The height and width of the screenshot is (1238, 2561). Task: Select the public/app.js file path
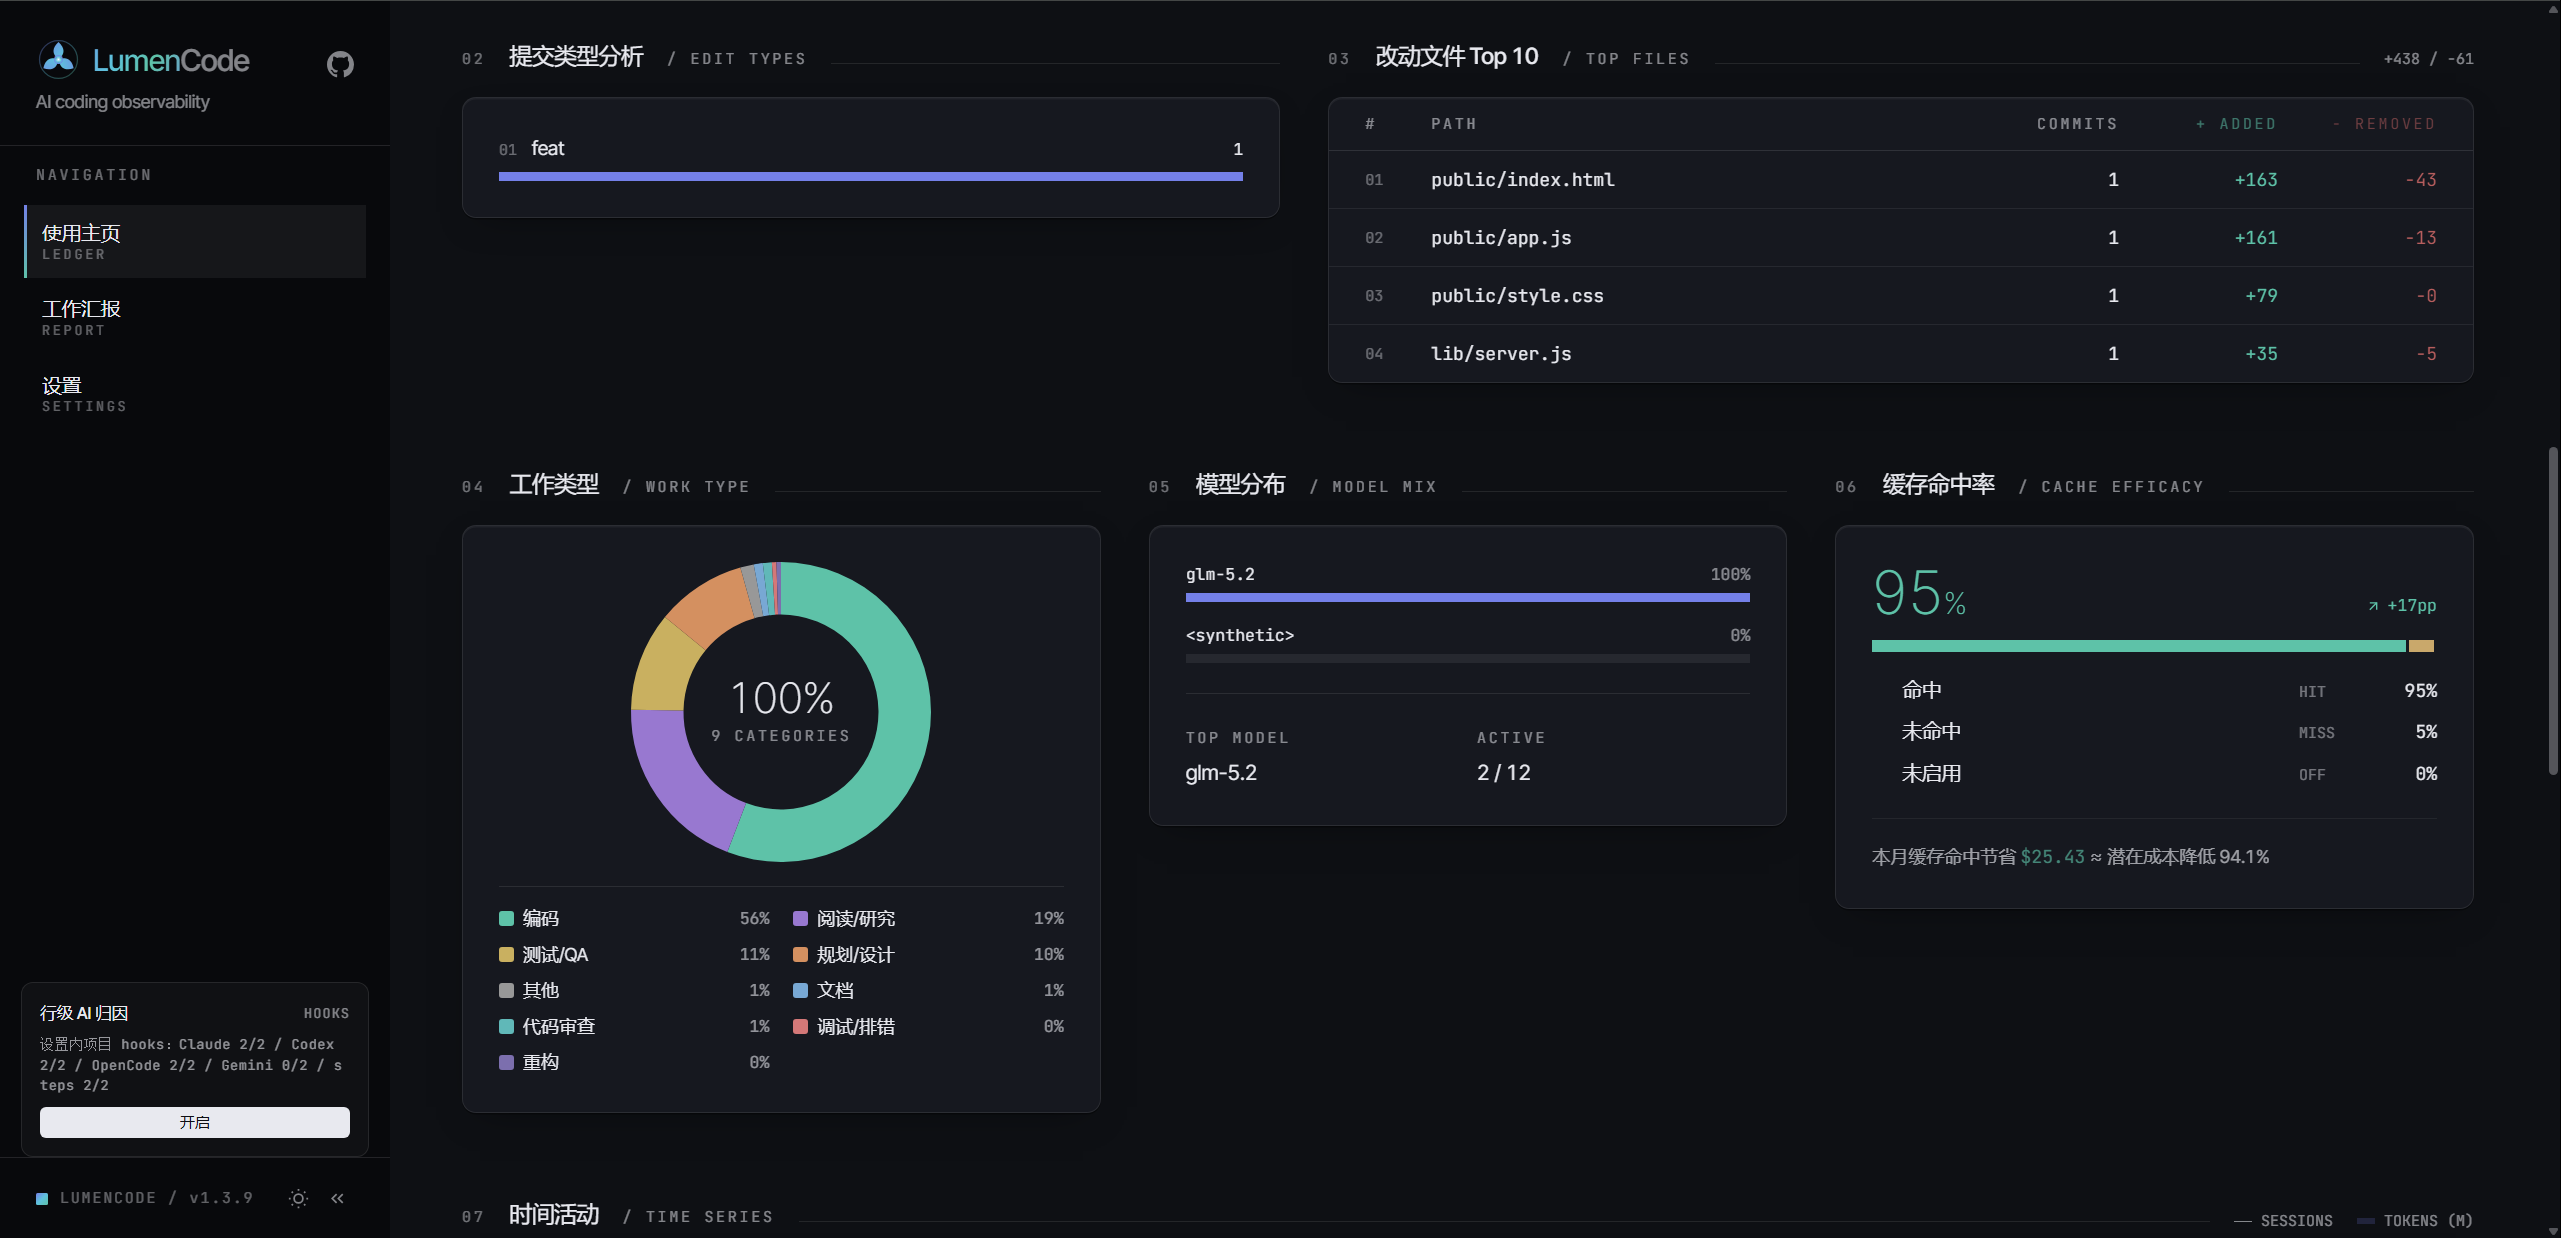[1500, 238]
